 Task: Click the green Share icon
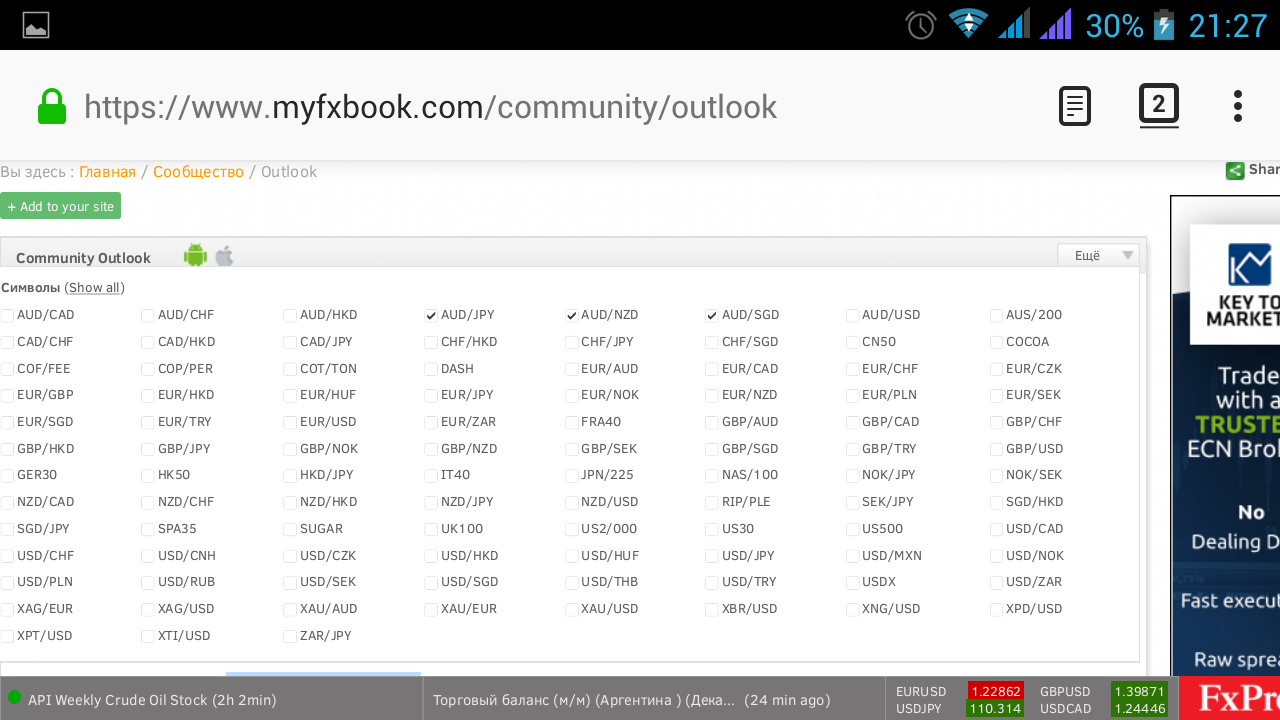(x=1235, y=171)
